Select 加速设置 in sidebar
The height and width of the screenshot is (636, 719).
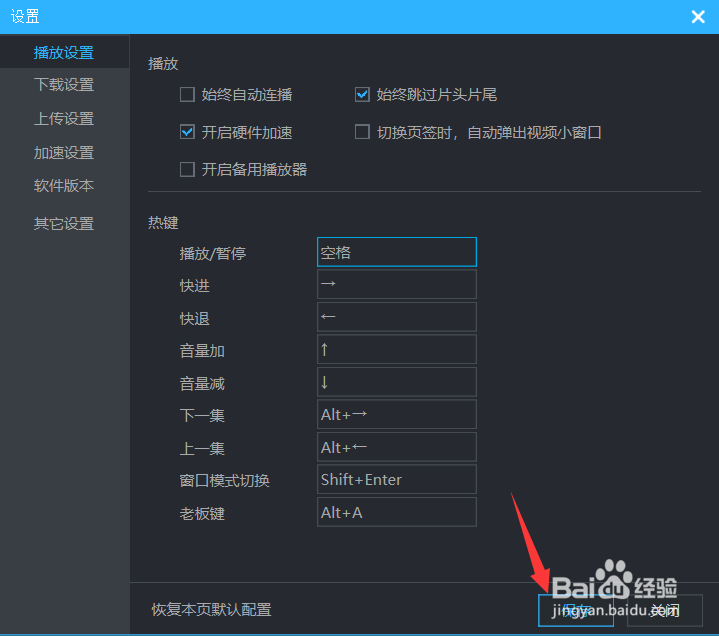click(64, 153)
